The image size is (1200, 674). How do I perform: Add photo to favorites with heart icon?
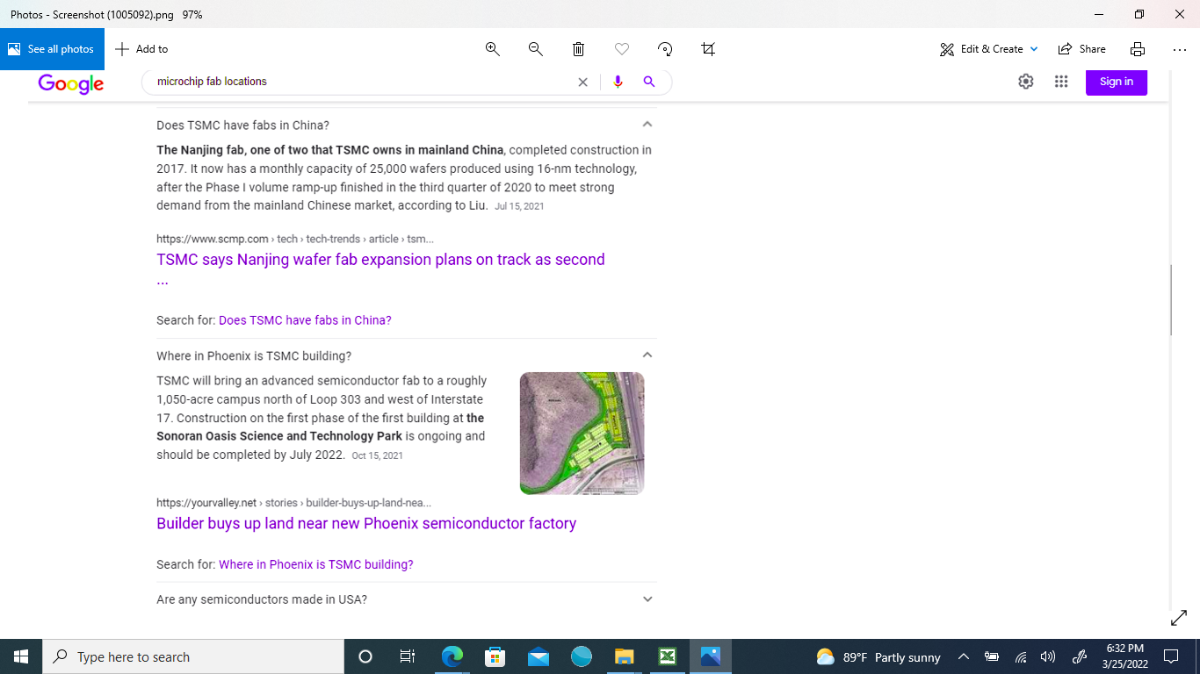tap(621, 49)
